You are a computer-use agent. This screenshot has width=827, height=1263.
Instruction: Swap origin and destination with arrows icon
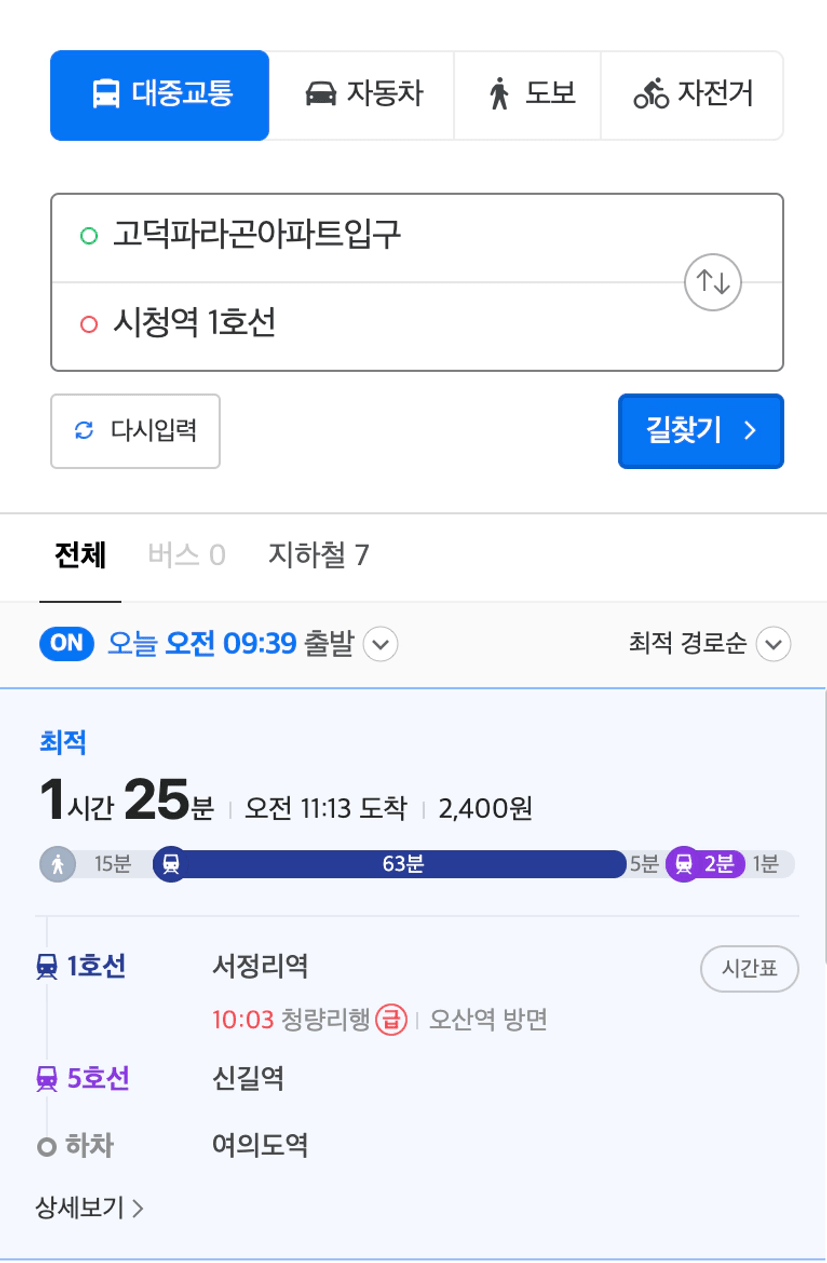pyautogui.click(x=712, y=281)
